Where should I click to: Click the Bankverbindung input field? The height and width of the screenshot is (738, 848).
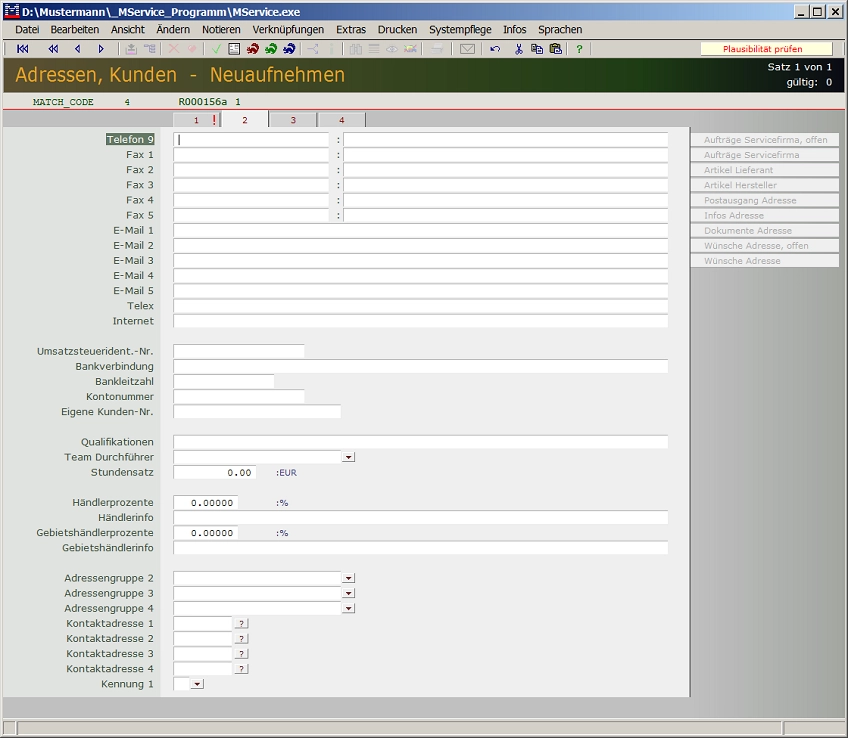[420, 367]
